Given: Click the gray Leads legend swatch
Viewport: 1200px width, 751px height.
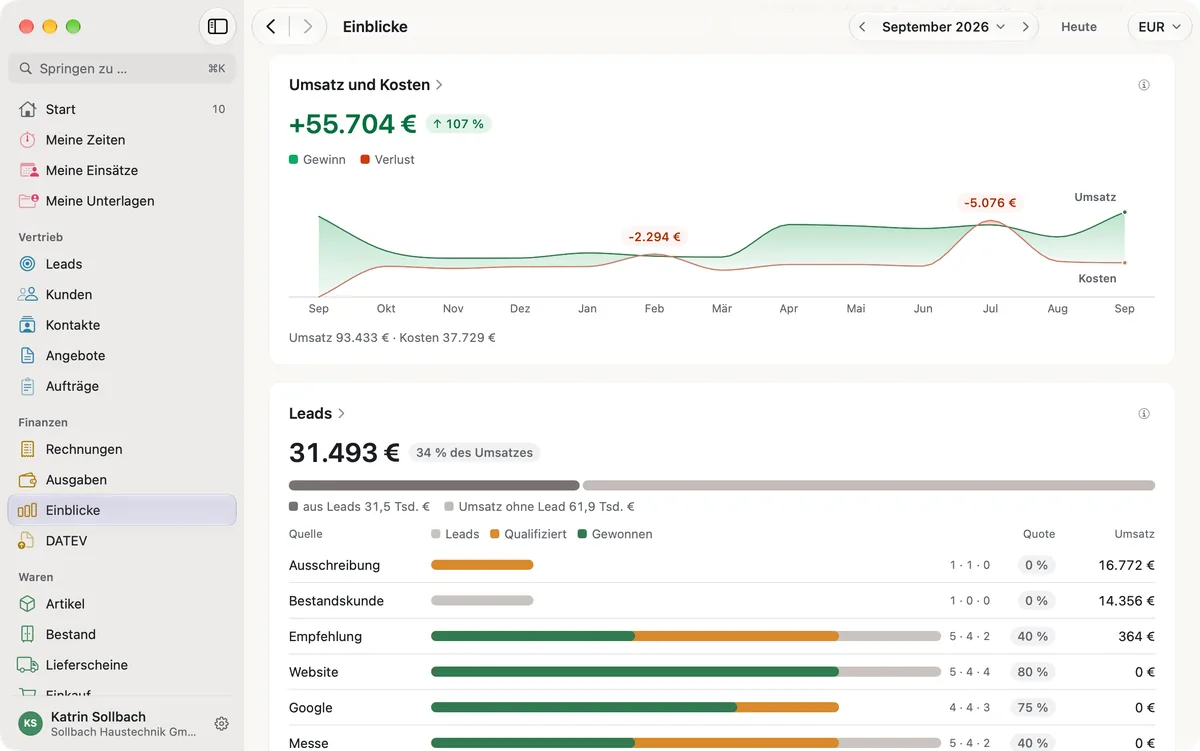Looking at the screenshot, I should [x=436, y=534].
